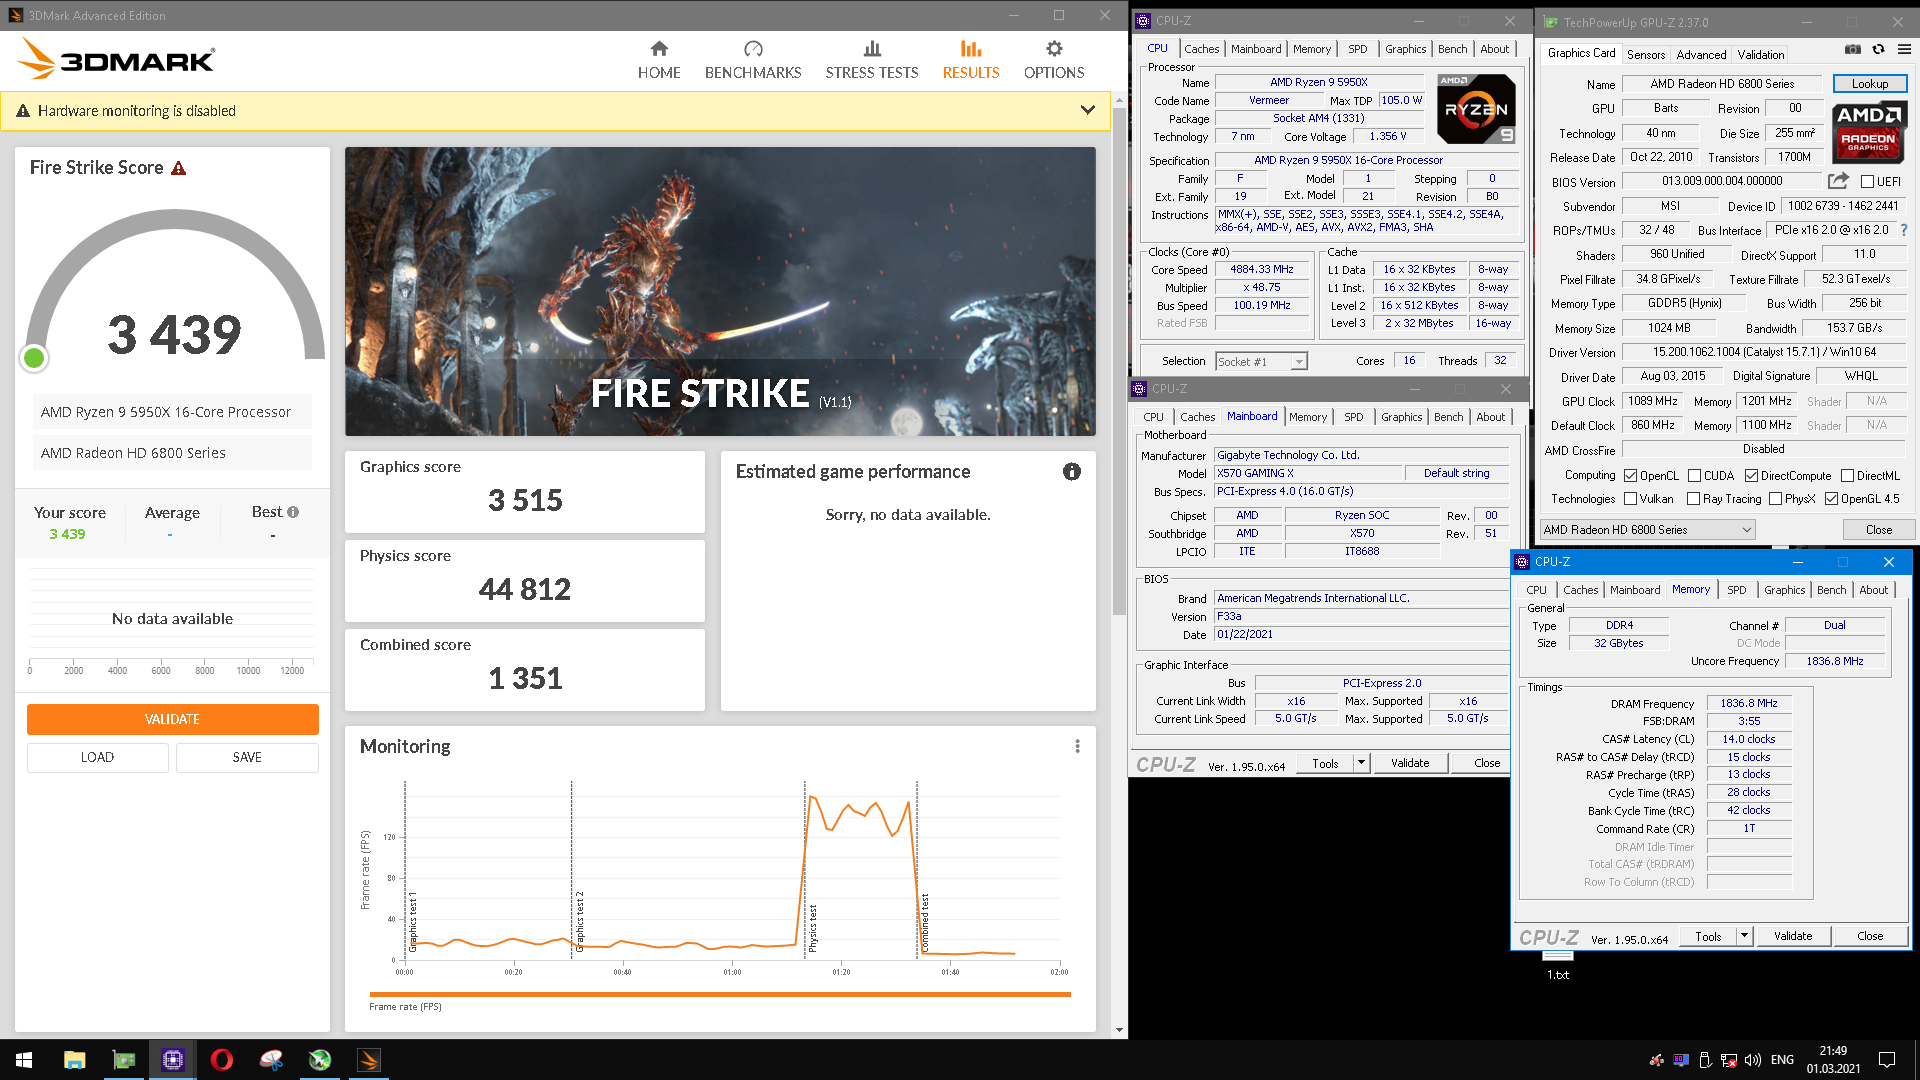Click the network disconnected tray icon
1920x1080 pixels.
pyautogui.click(x=1729, y=1060)
